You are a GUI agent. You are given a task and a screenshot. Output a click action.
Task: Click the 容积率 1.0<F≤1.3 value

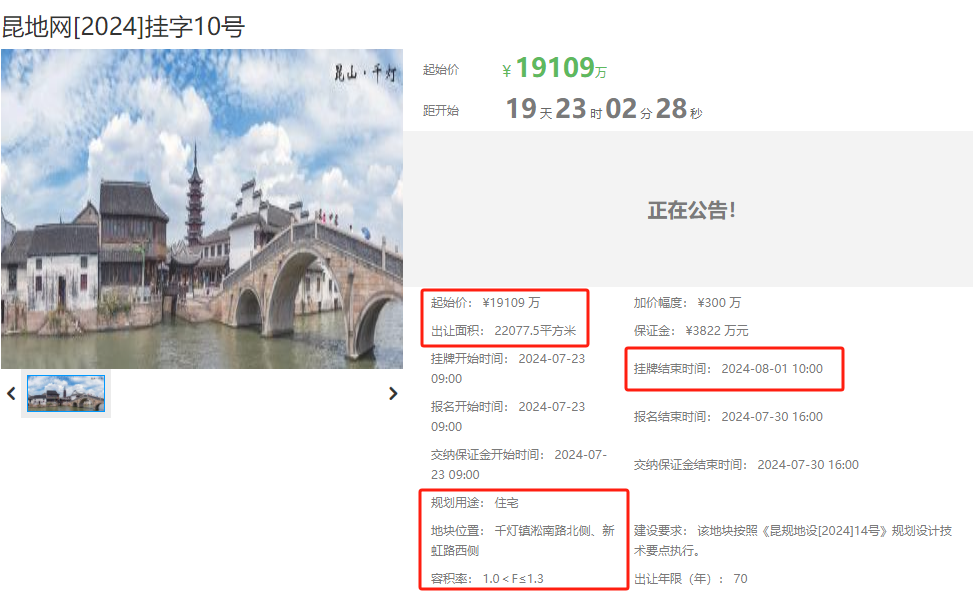487,579
